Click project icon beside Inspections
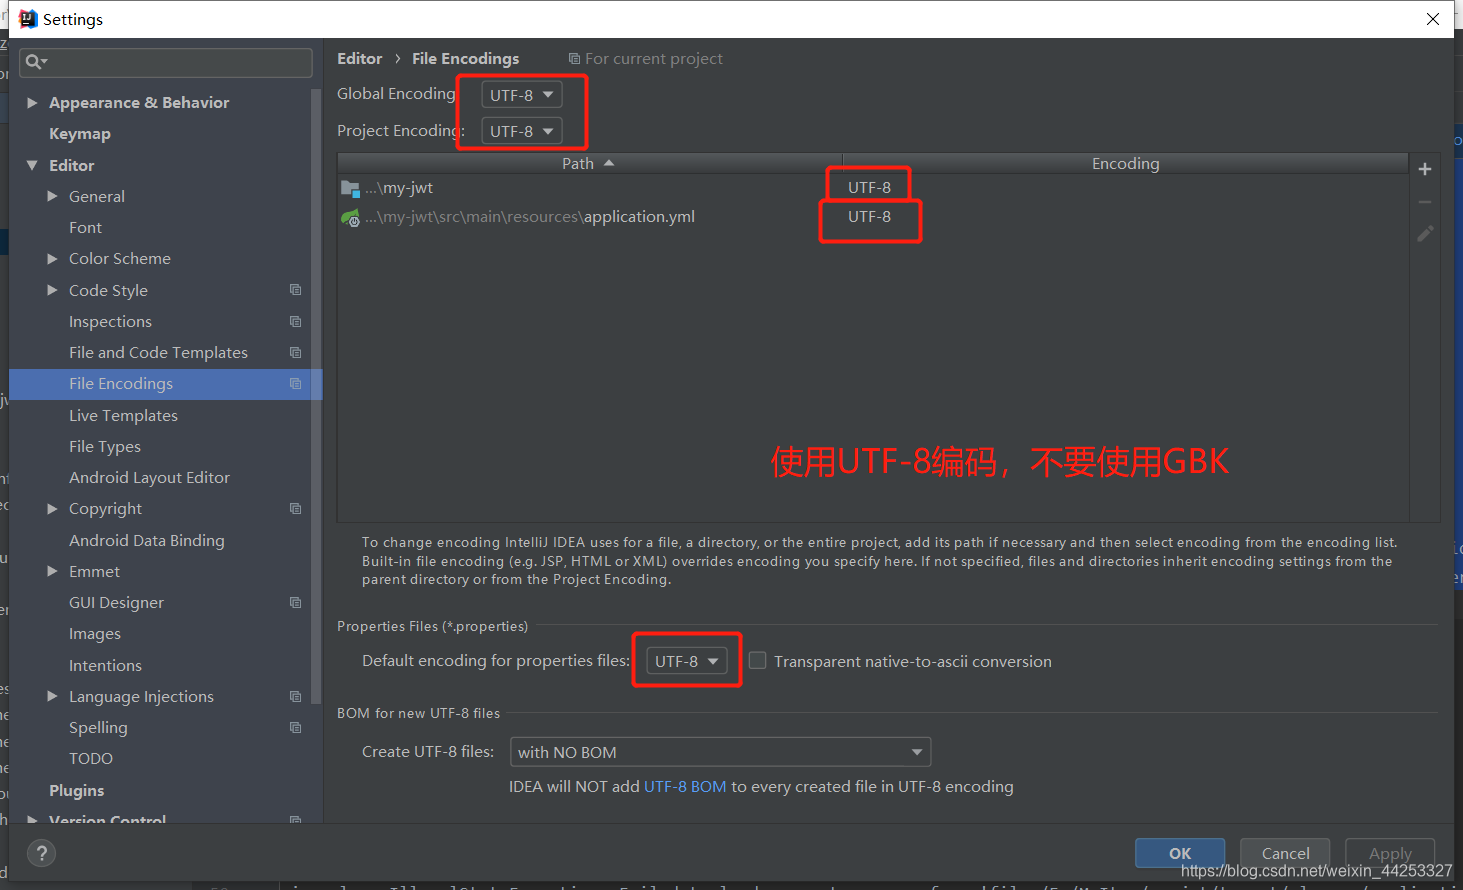This screenshot has width=1463, height=890. pyautogui.click(x=295, y=321)
